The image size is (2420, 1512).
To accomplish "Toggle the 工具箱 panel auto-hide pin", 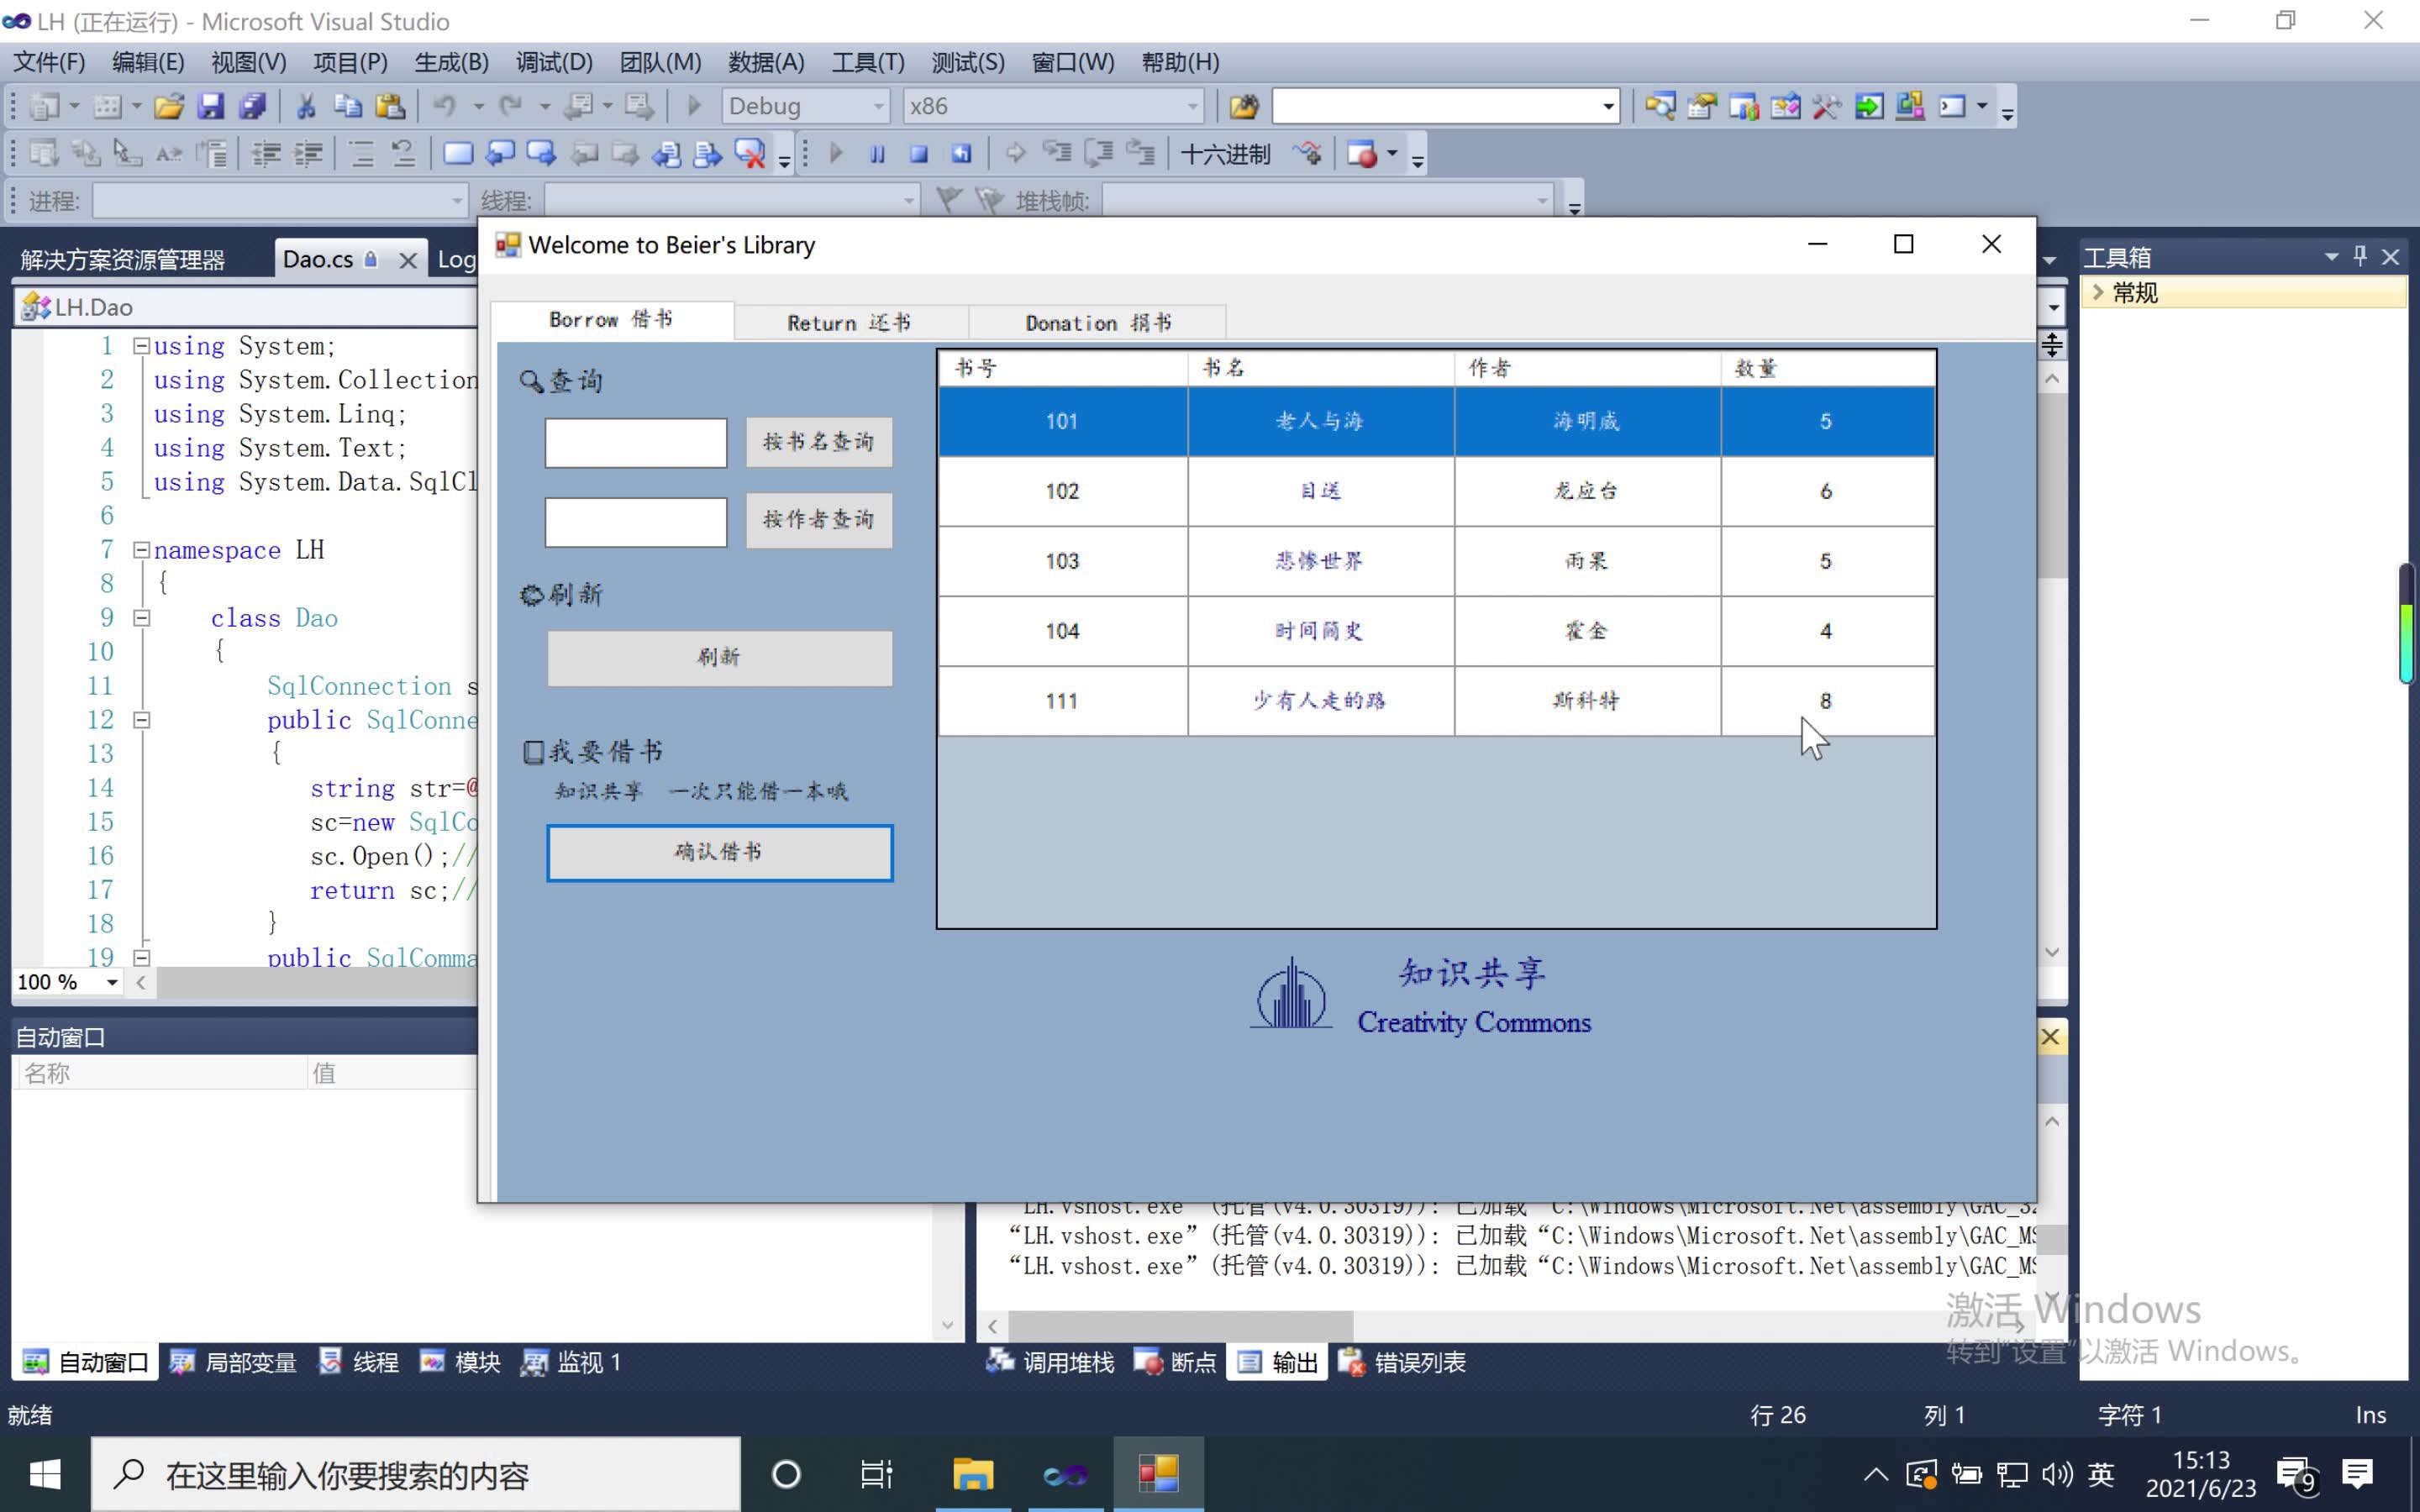I will click(2361, 257).
